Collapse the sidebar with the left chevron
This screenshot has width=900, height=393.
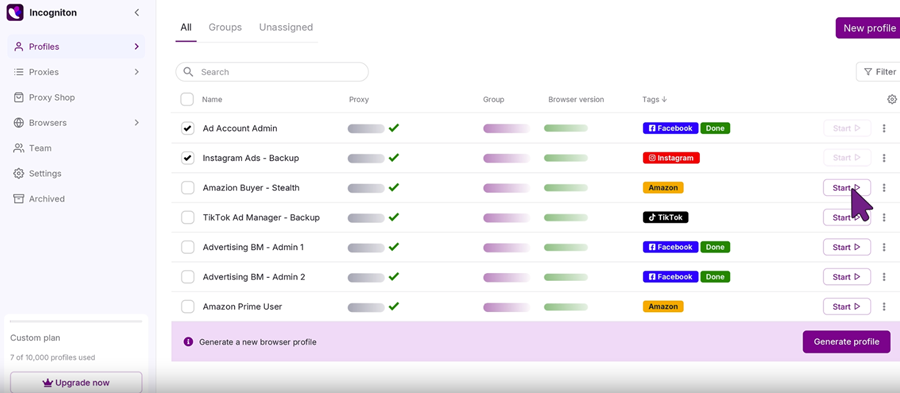[137, 12]
